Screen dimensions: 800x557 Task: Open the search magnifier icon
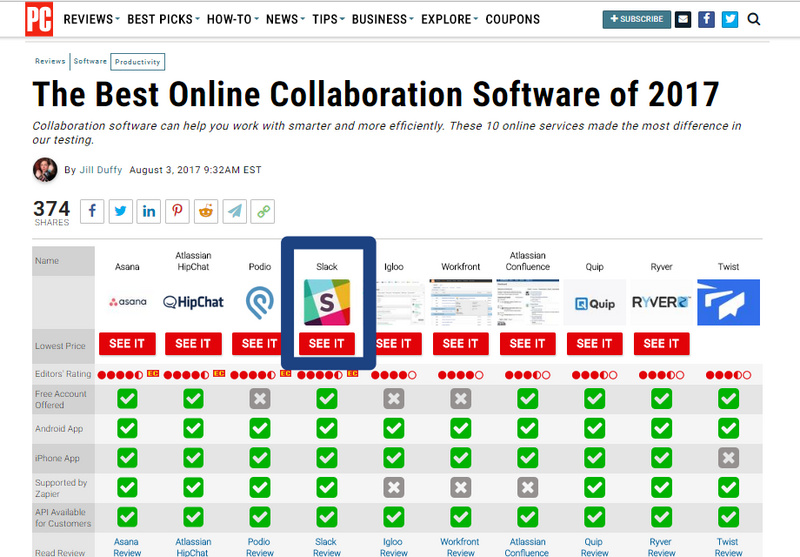pos(754,19)
